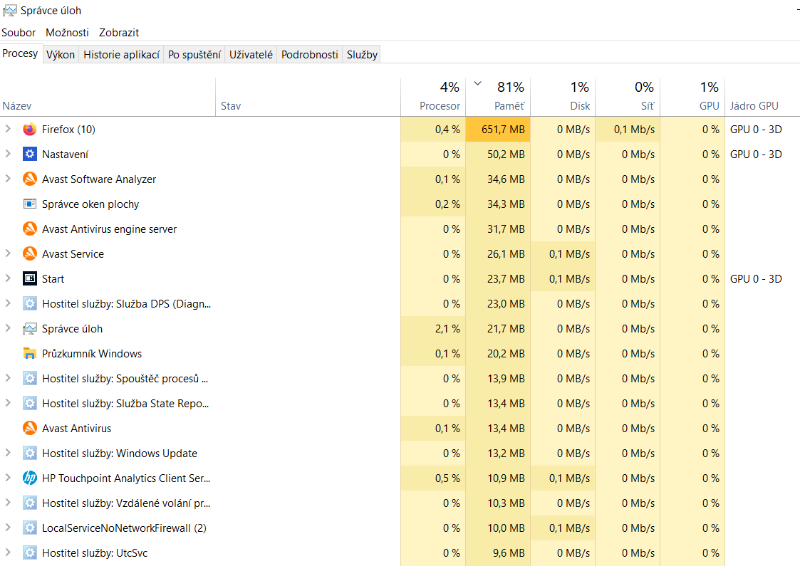Viewport: 800px width, 566px height.
Task: Expand LocalServiceNoNetworkFirewall (2) group
Action: click(x=8, y=527)
